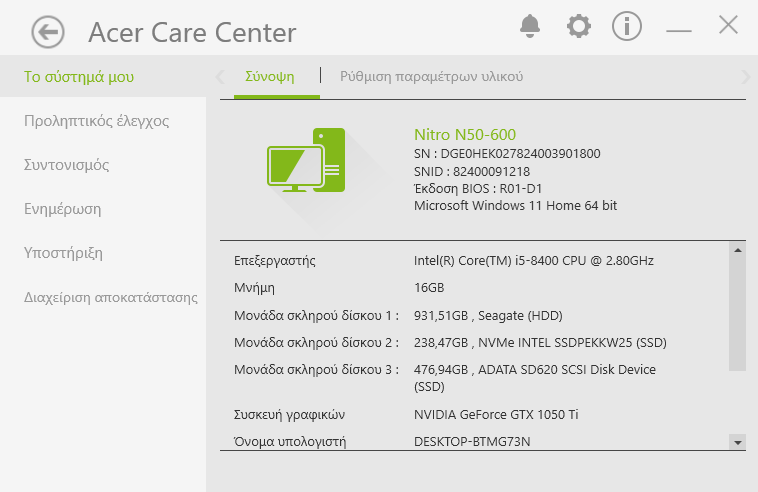This screenshot has height=492, width=758.
Task: Close the Acer Care Center window
Action: [728, 25]
